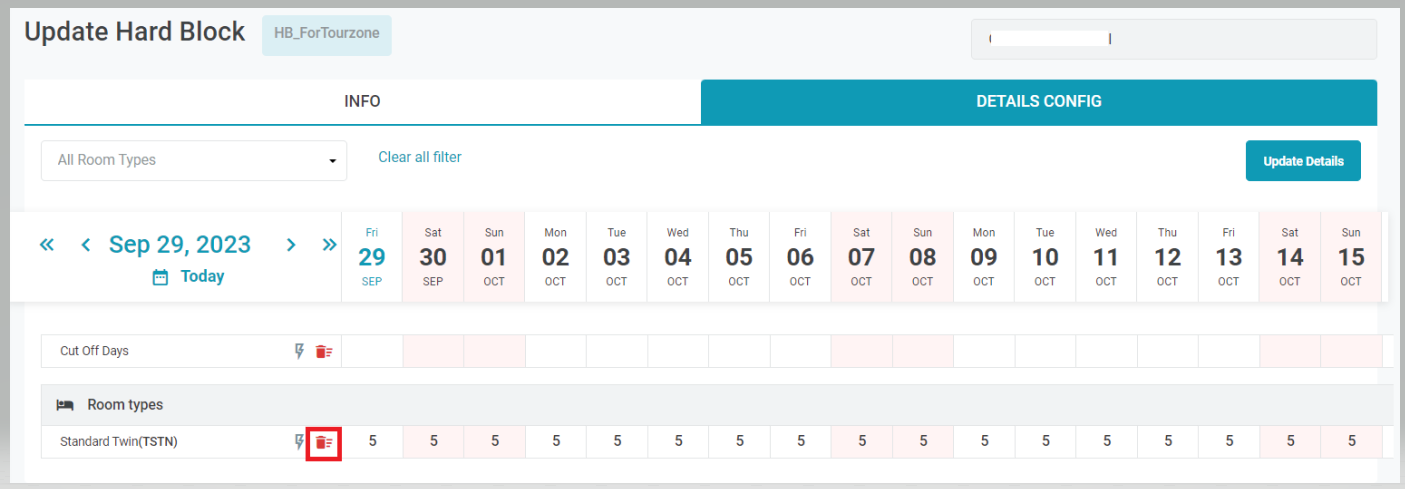Click the search field at top right
The height and width of the screenshot is (489, 1405).
click(1173, 39)
